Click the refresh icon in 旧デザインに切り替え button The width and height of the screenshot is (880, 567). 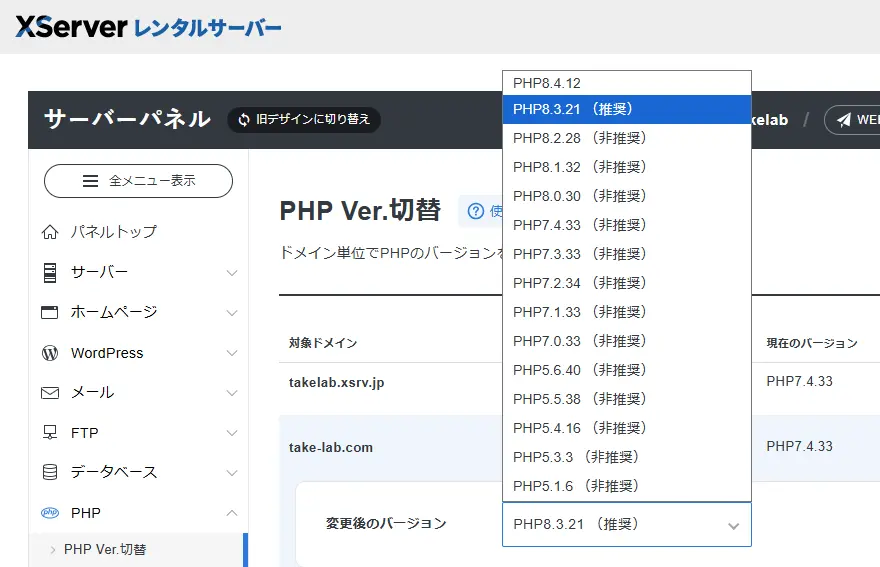coord(244,120)
